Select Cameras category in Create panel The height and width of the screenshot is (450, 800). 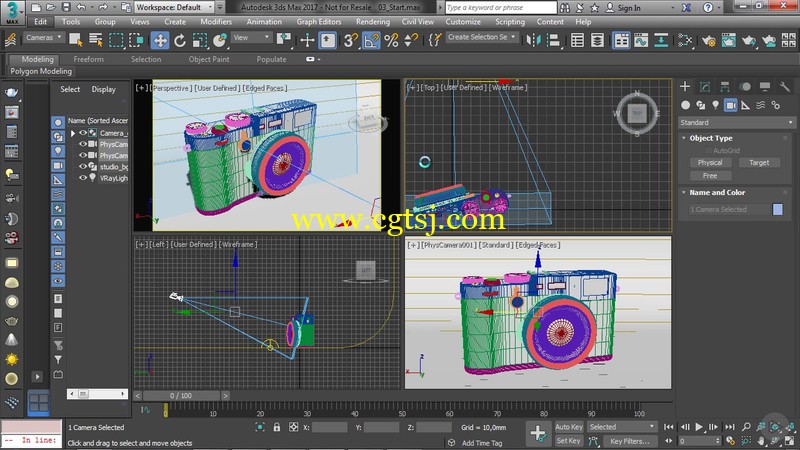tap(731, 105)
